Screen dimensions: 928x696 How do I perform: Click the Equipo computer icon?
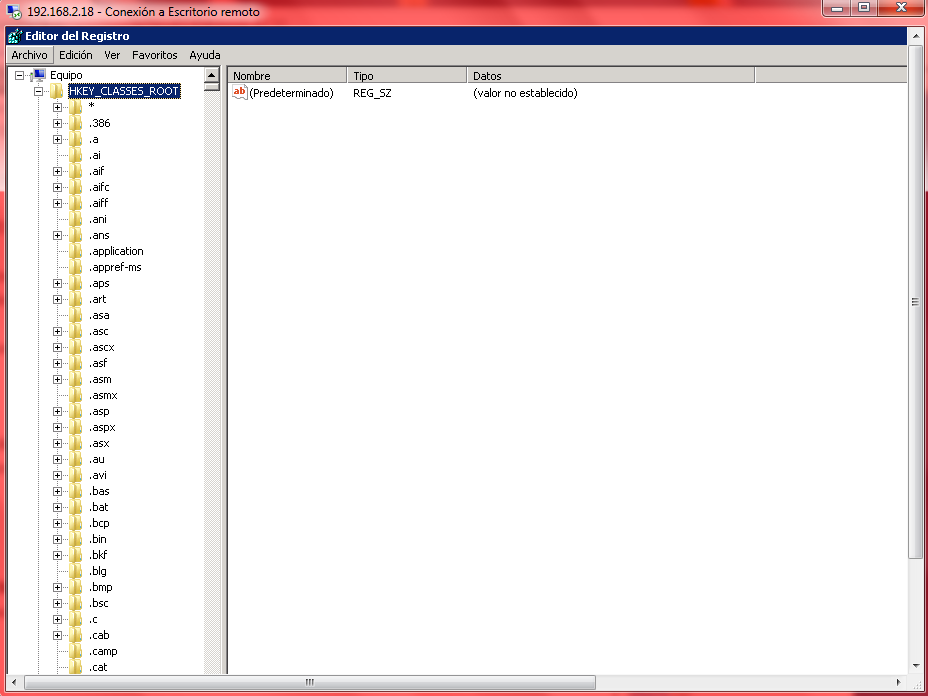coord(38,75)
